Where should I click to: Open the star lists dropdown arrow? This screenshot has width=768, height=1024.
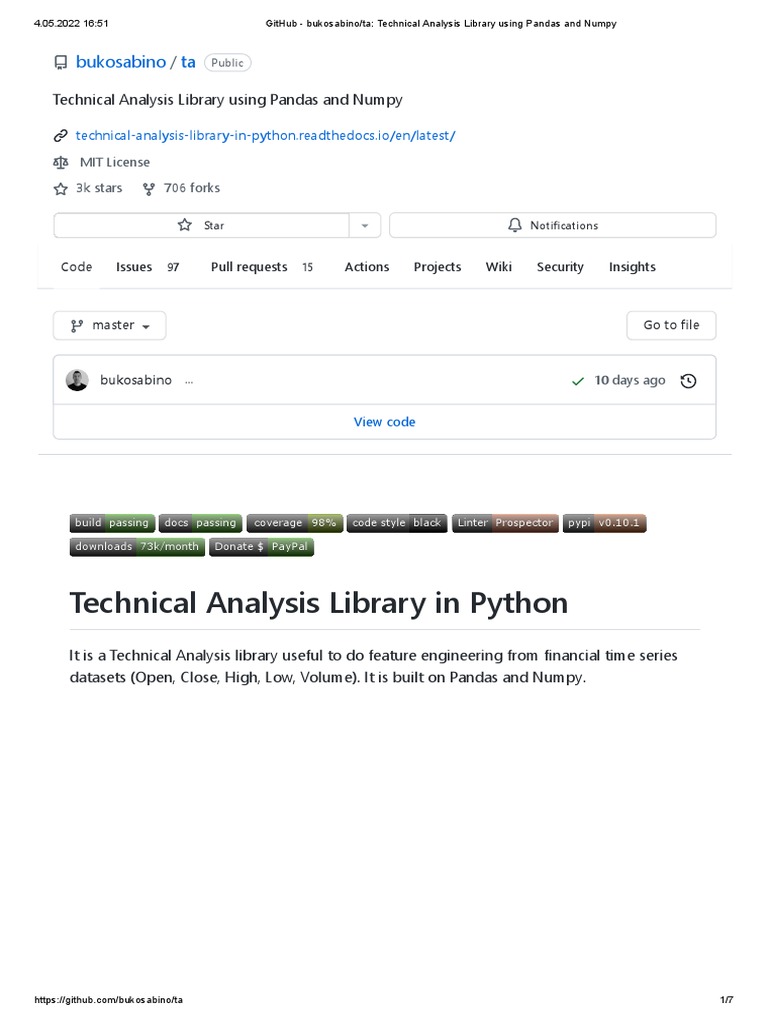365,226
